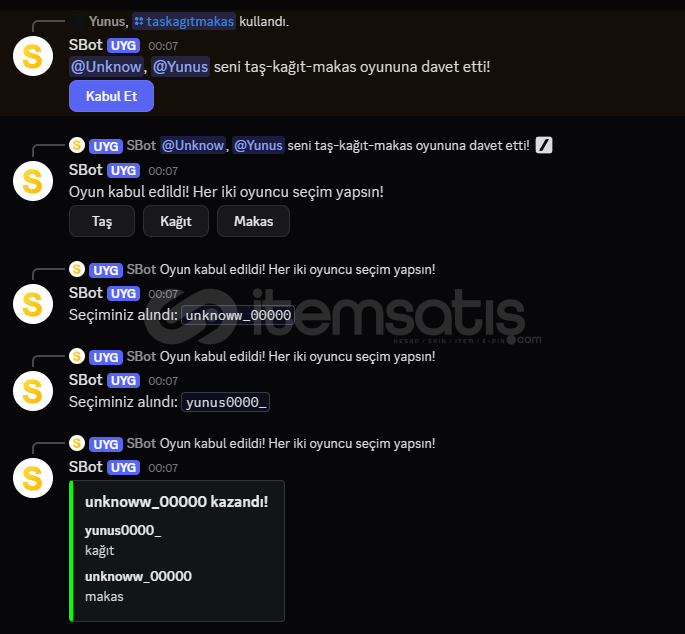Image resolution: width=685 pixels, height=634 pixels.
Task: Select the Kağıt option button
Action: click(176, 221)
